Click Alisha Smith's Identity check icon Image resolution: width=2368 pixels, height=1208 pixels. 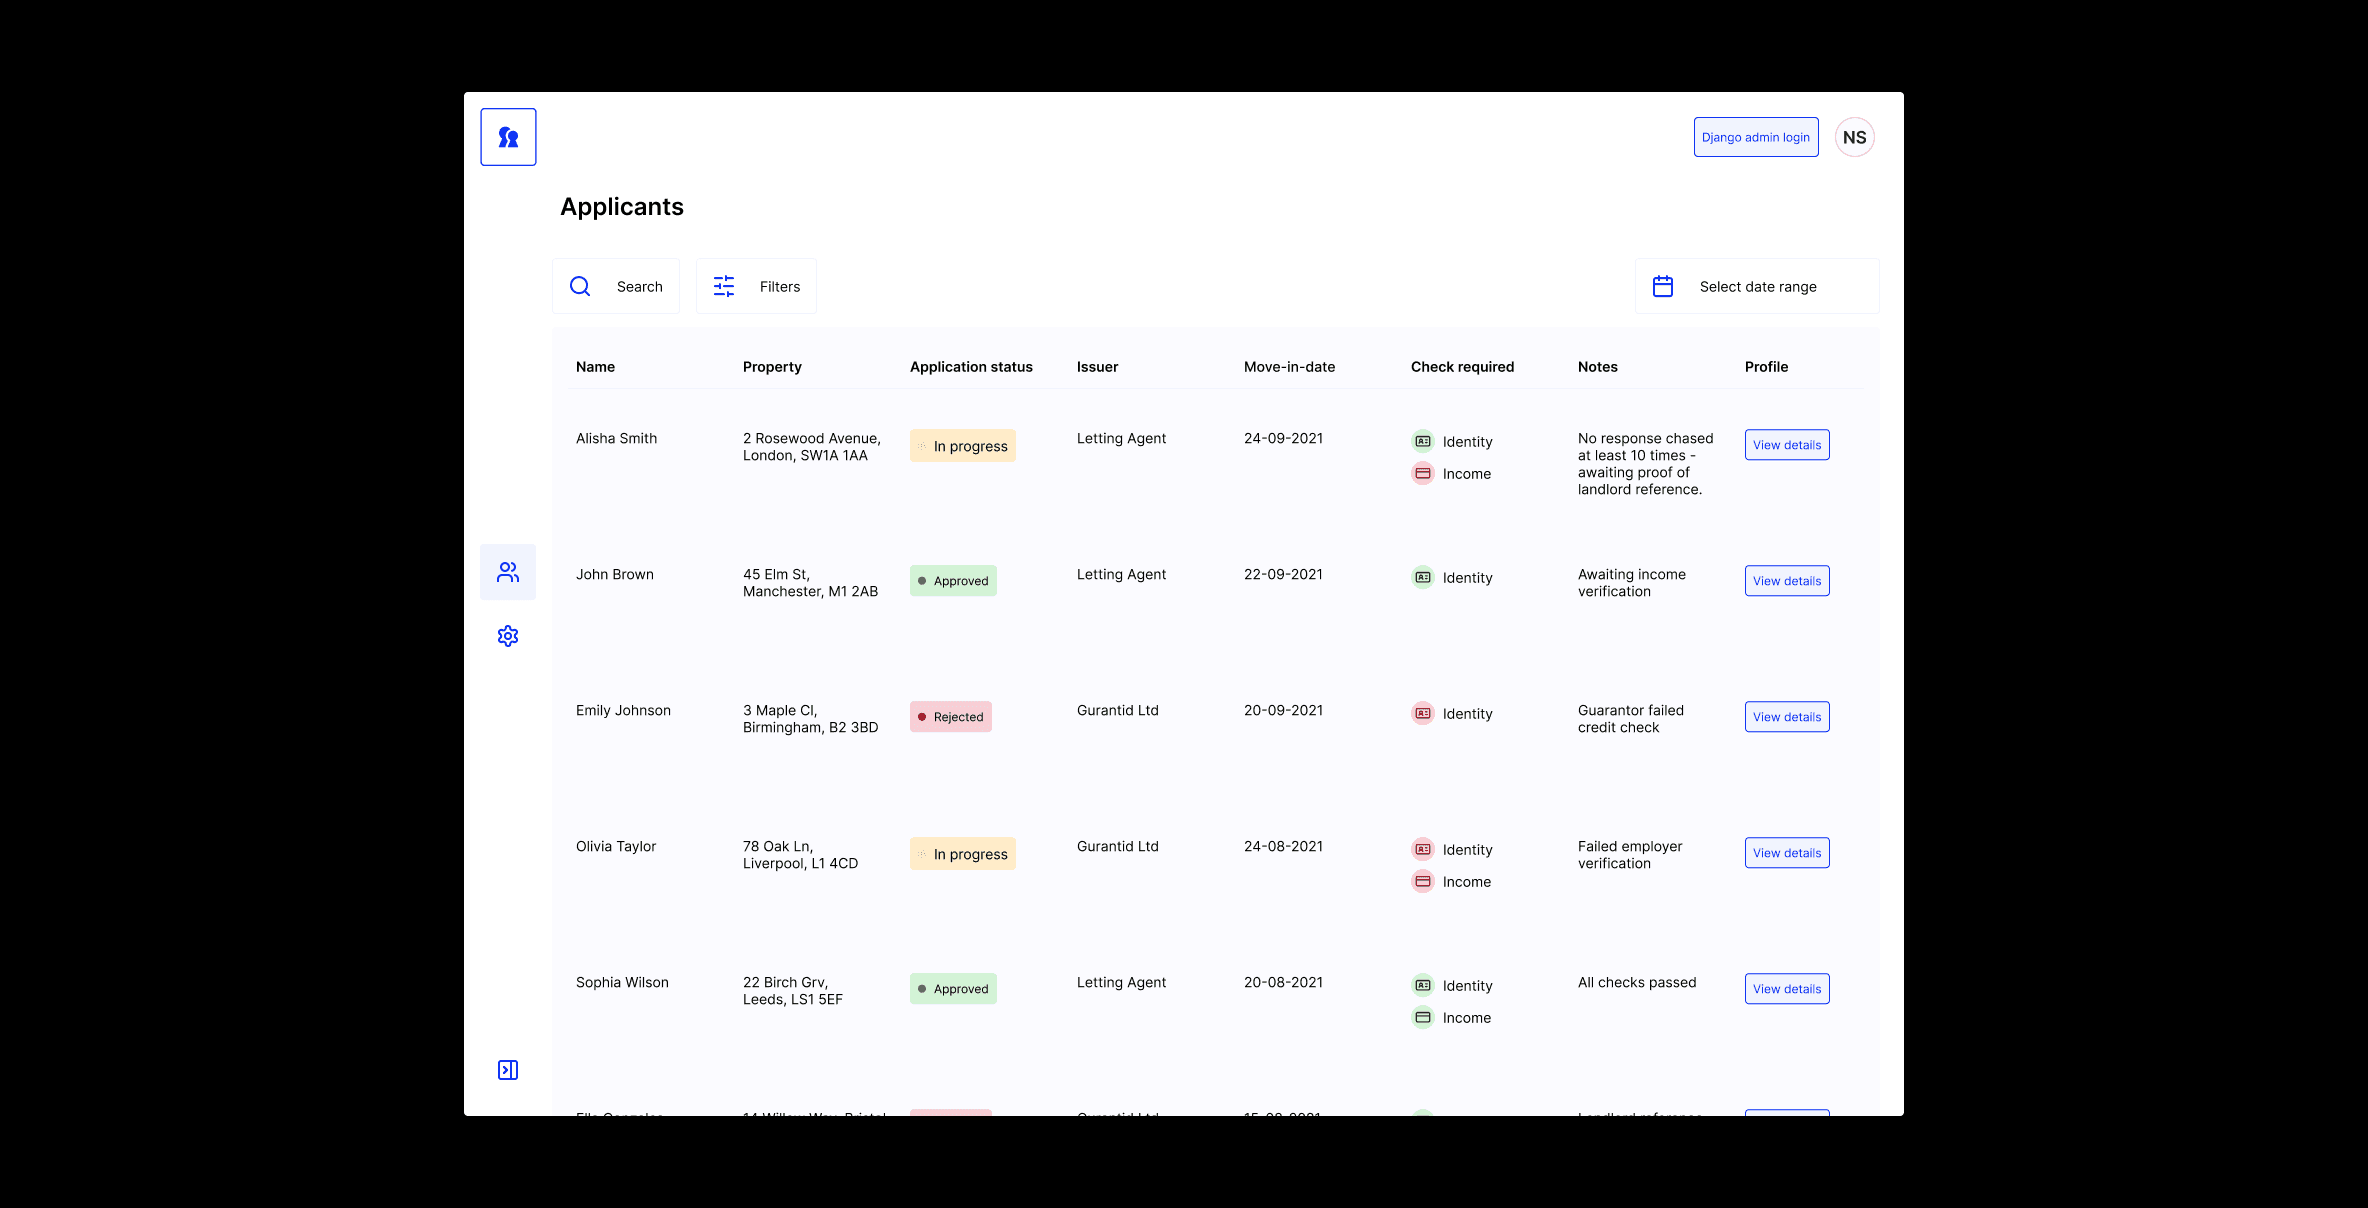pos(1422,441)
